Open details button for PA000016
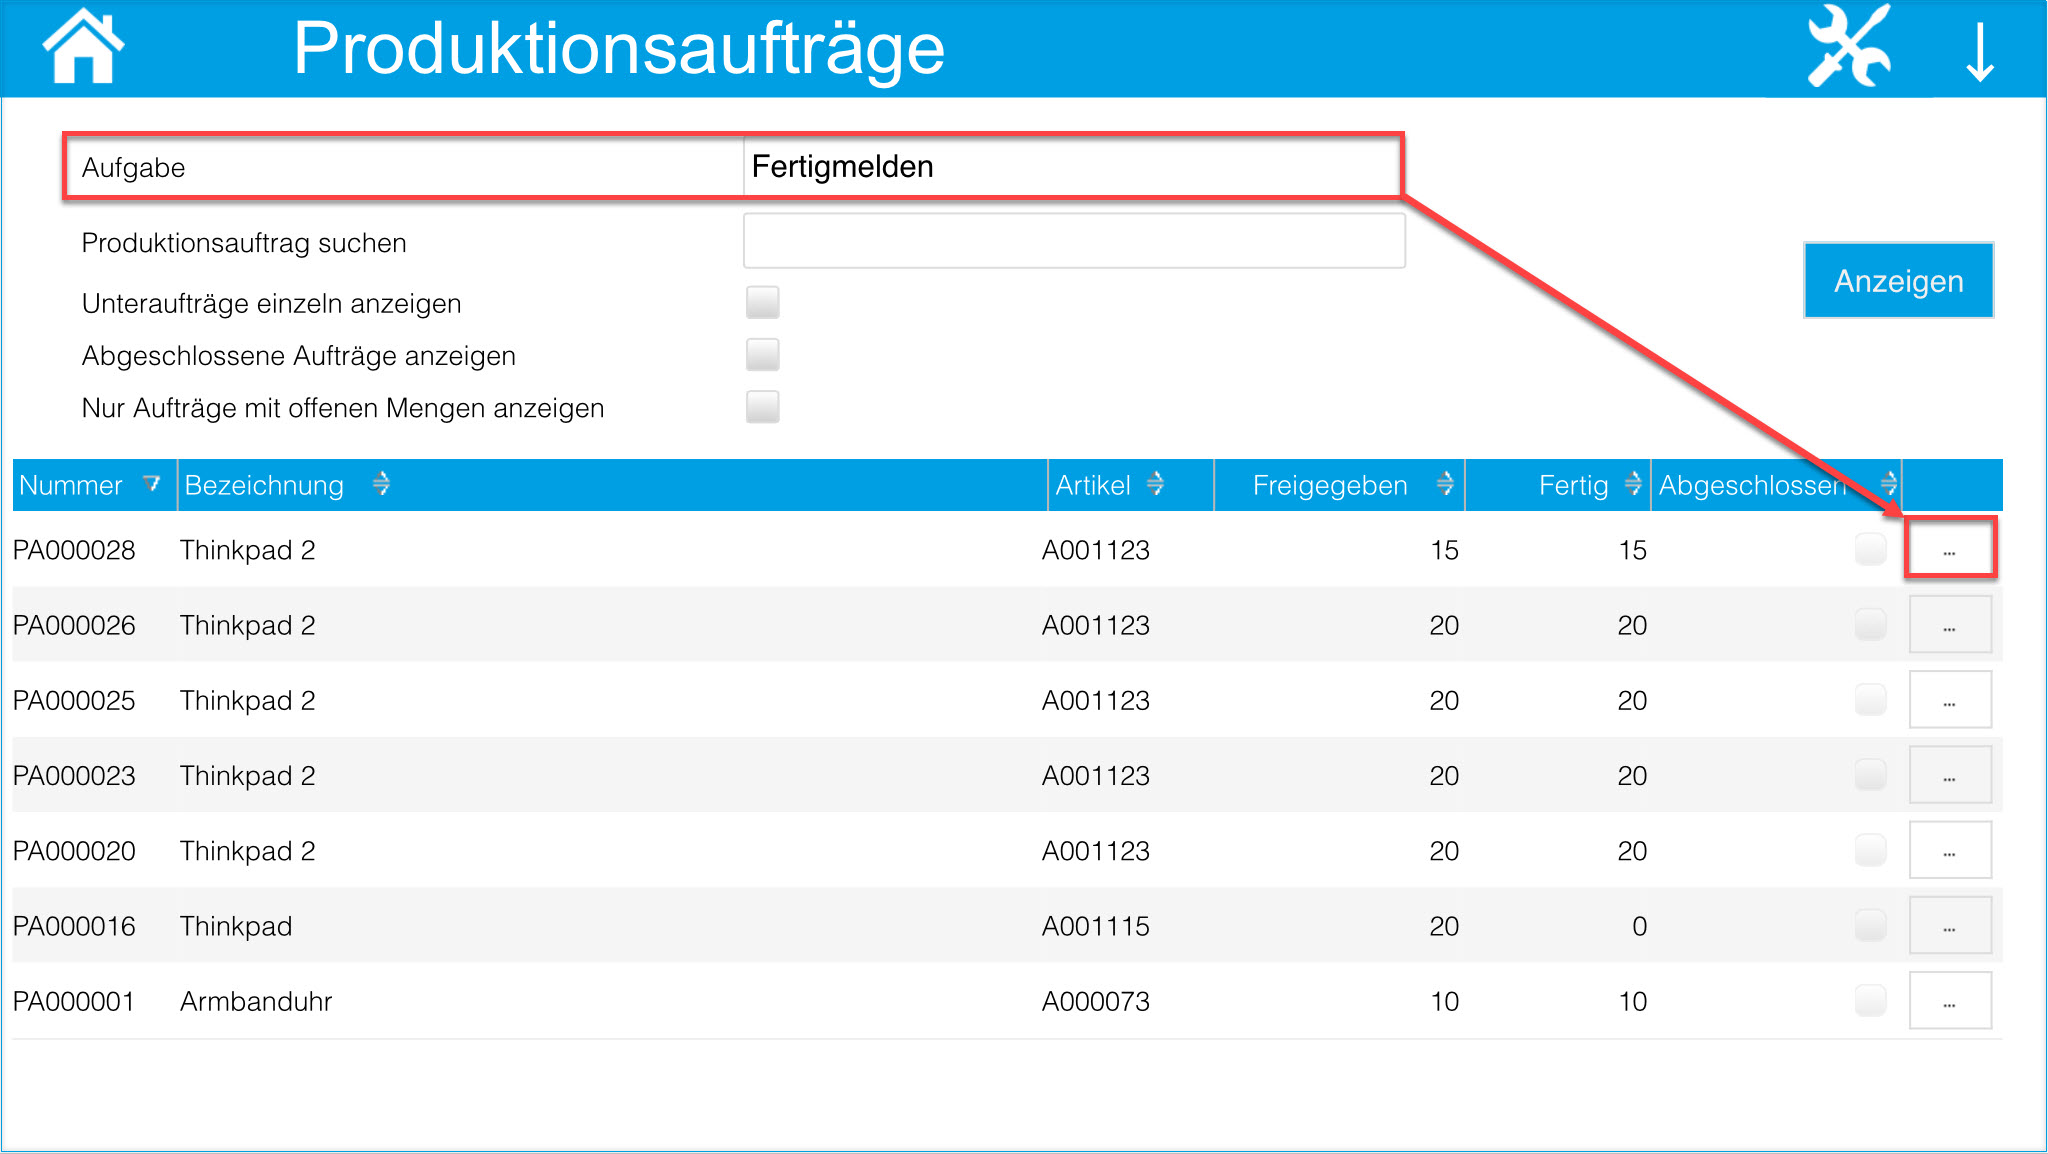Screen dimensions: 2048x1154 (x=1949, y=926)
